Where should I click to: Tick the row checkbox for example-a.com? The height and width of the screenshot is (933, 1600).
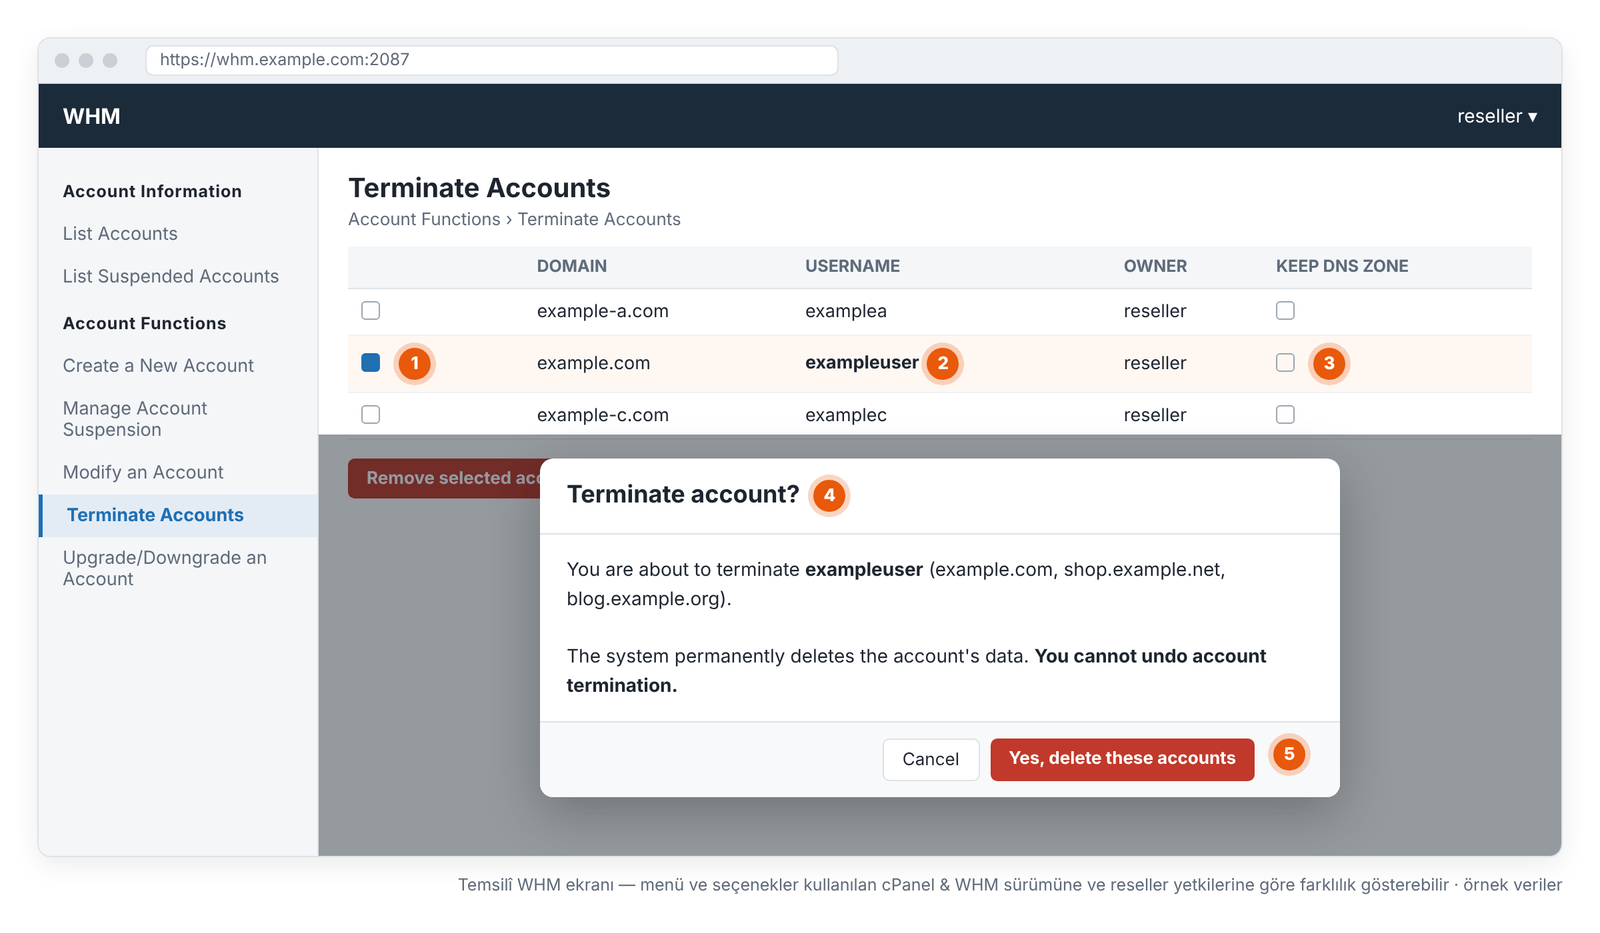pos(370,311)
